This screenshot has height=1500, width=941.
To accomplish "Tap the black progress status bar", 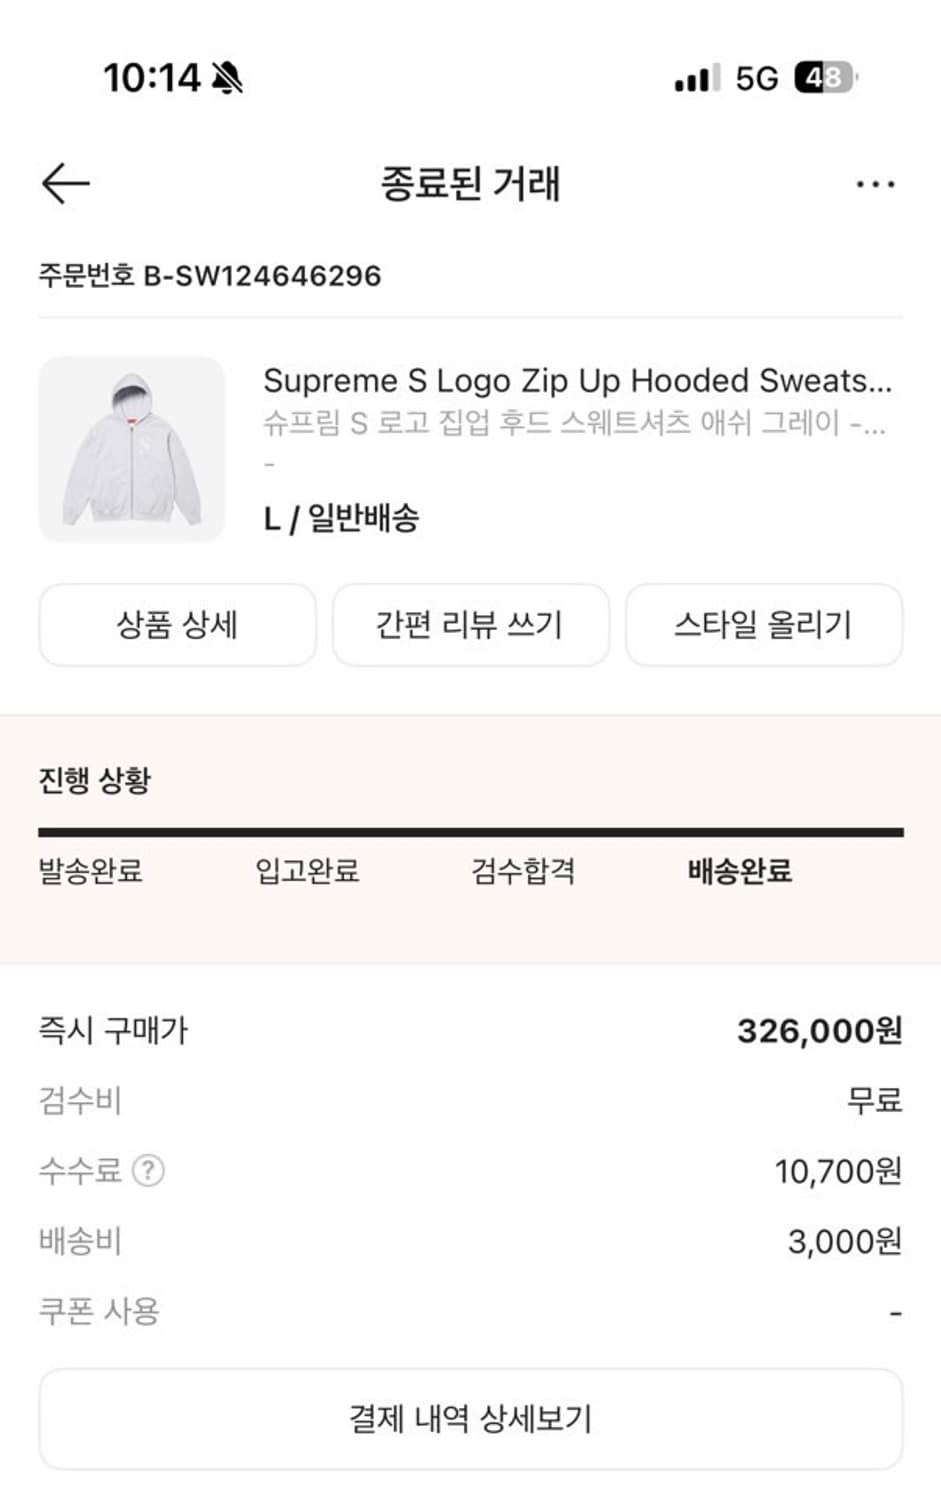I will [x=470, y=832].
